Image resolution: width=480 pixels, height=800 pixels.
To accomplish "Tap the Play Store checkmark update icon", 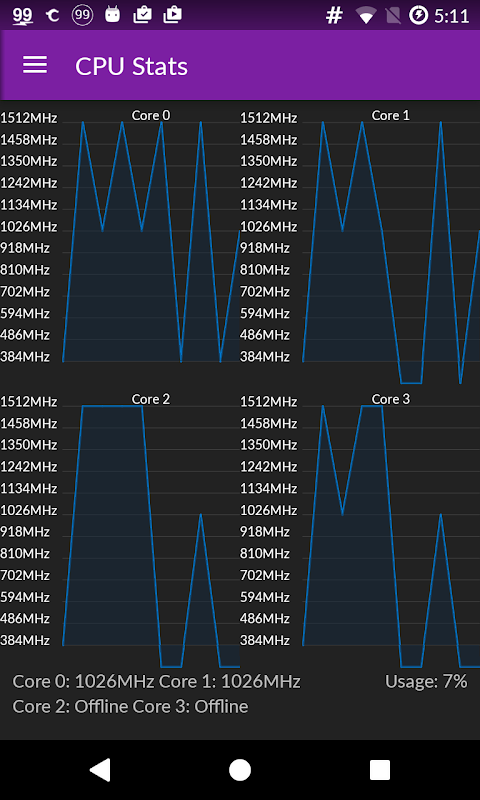I will [x=143, y=15].
